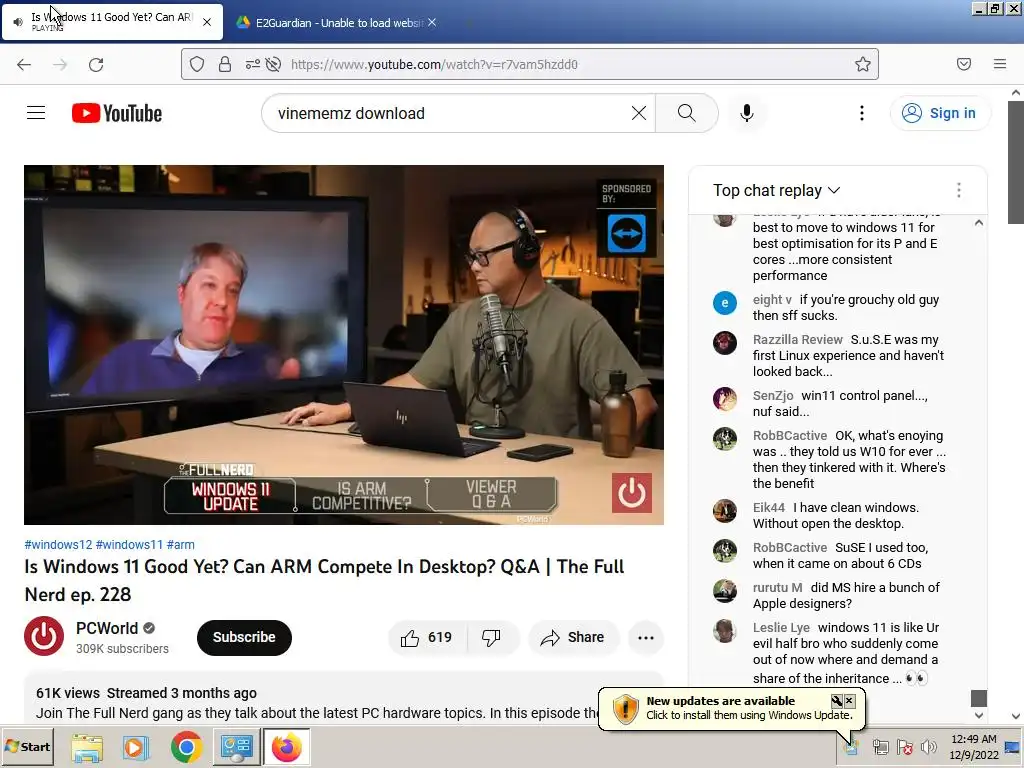Viewport: 1024px width, 768px height.
Task: Open the Firefox application menu
Action: tap(999, 64)
